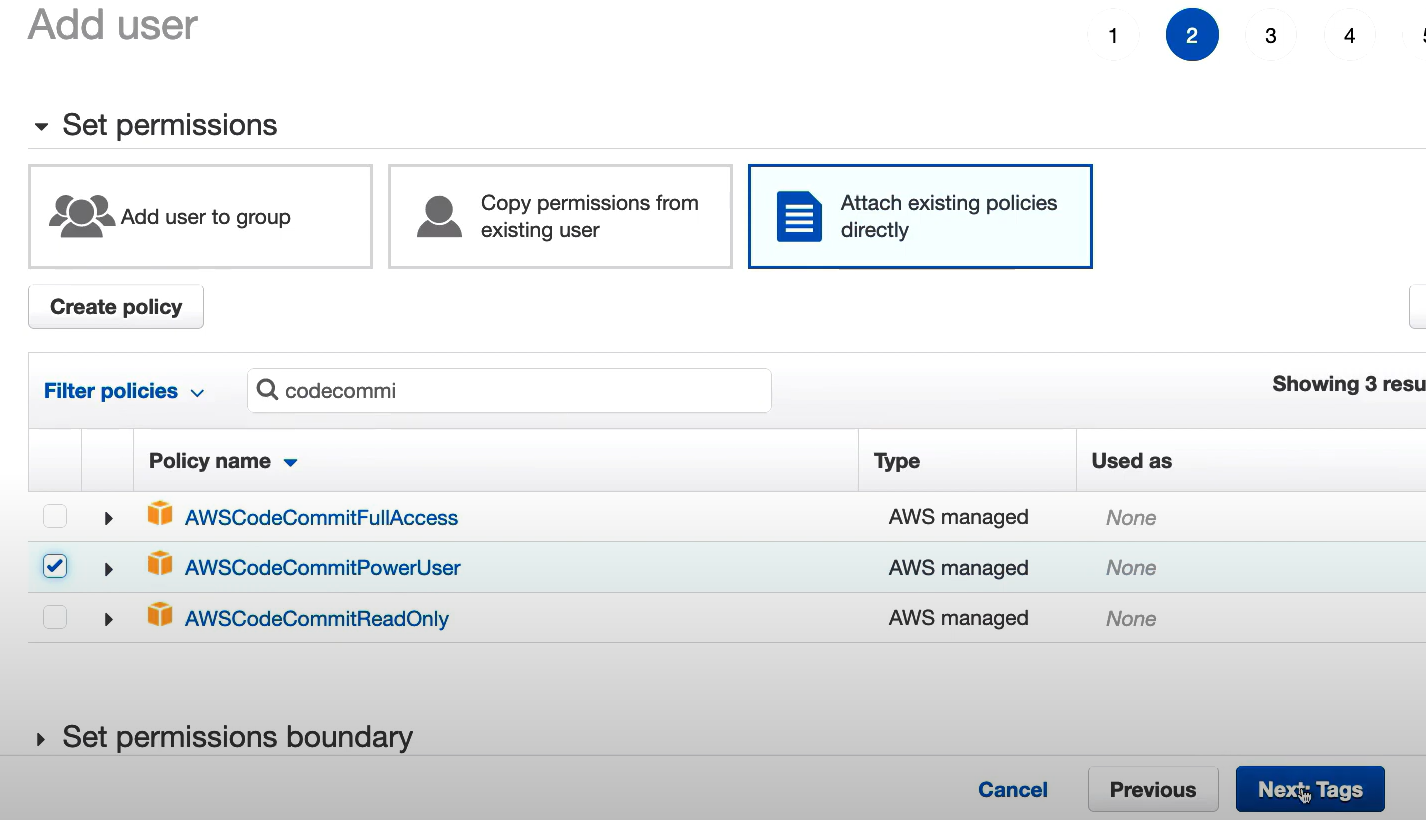The height and width of the screenshot is (820, 1426).
Task: Click the search magnifier icon
Action: pos(267,390)
